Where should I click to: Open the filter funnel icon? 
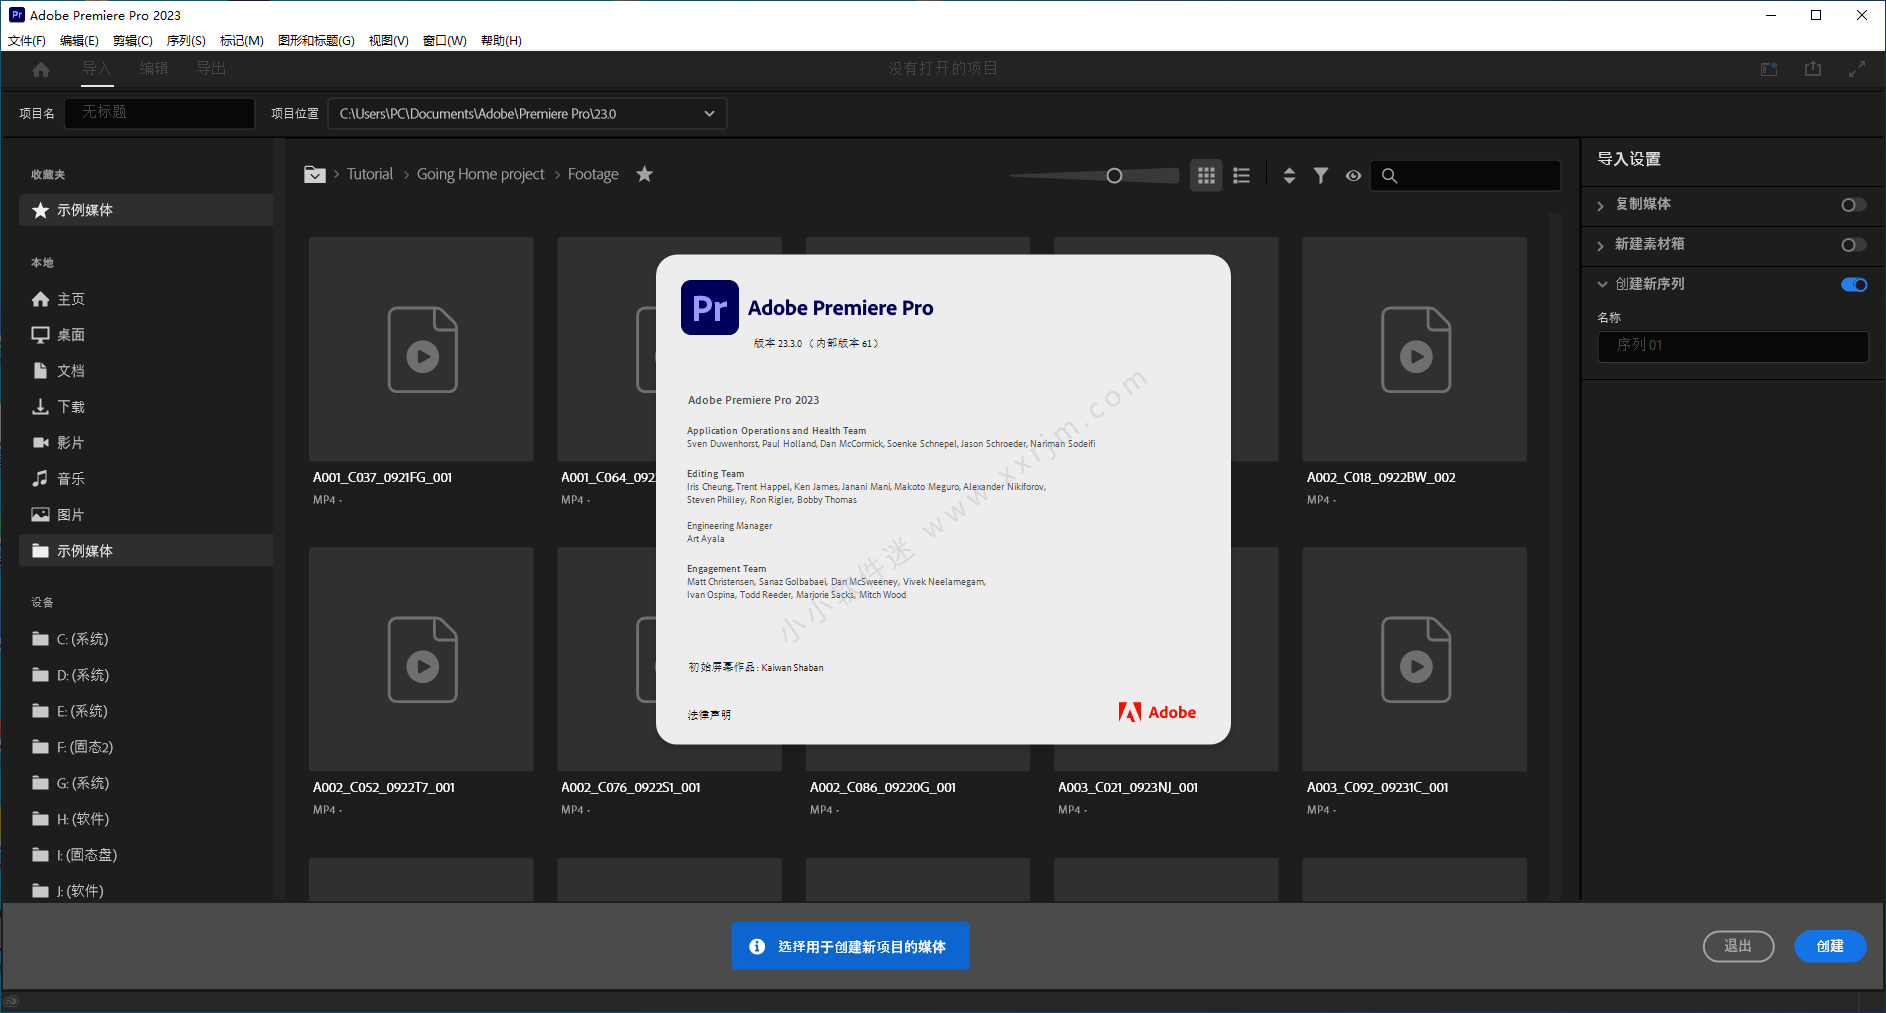click(1321, 175)
